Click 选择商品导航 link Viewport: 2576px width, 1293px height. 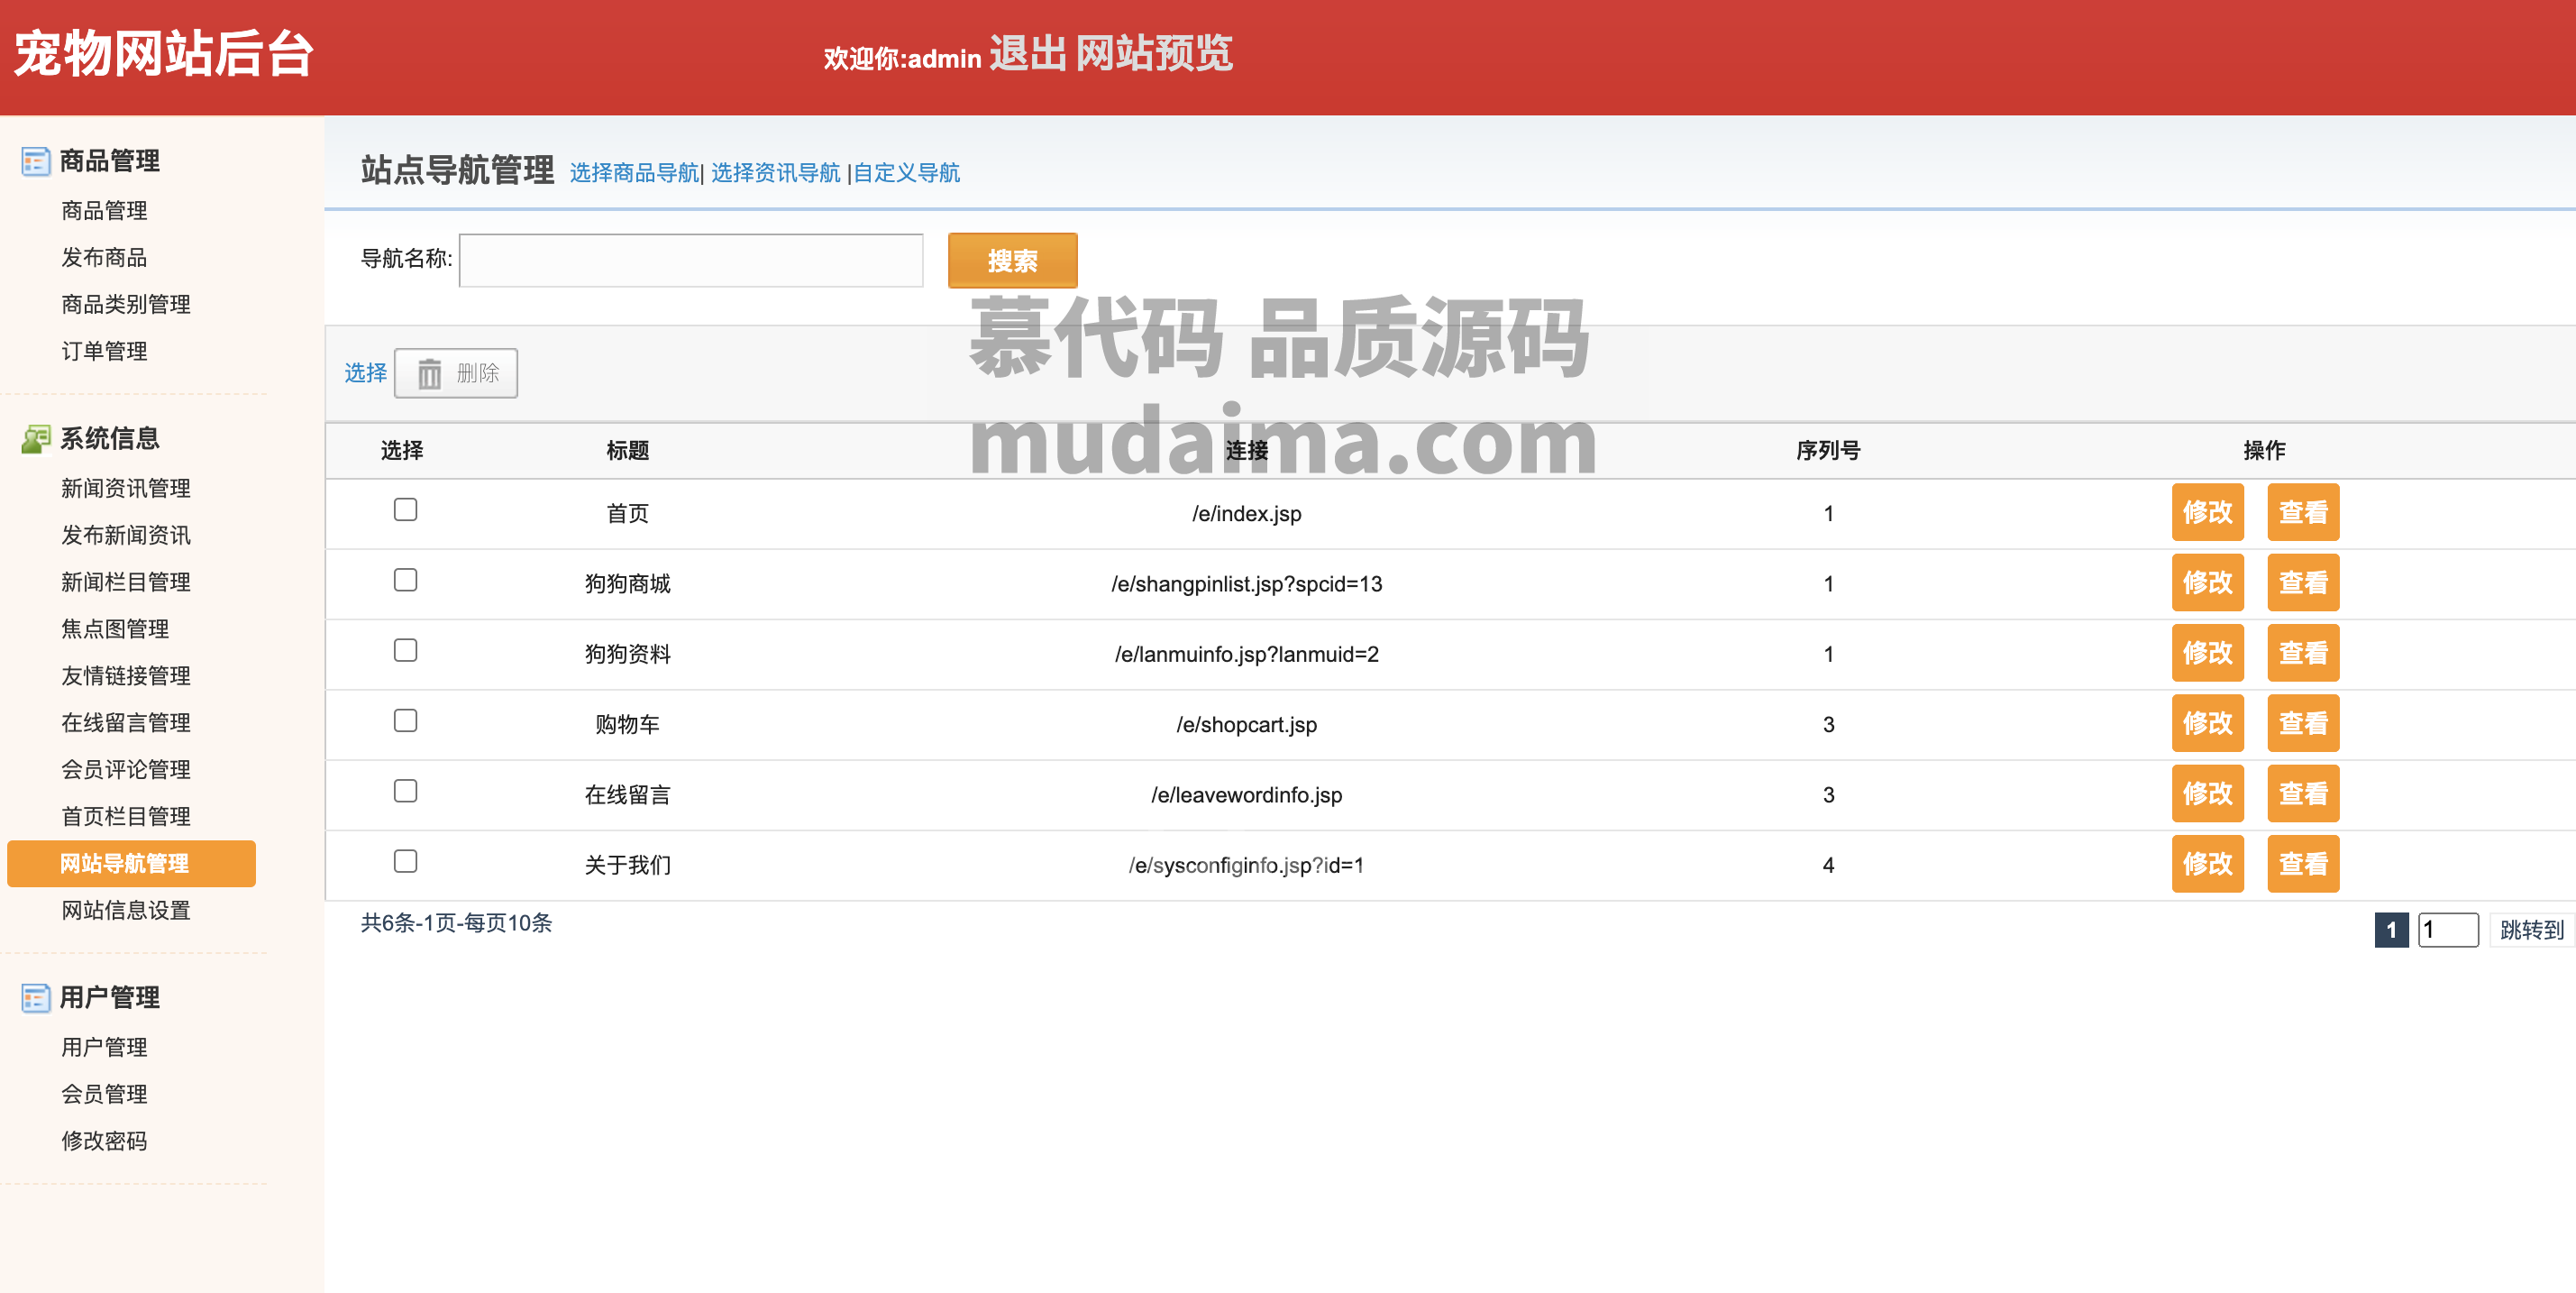coord(634,173)
